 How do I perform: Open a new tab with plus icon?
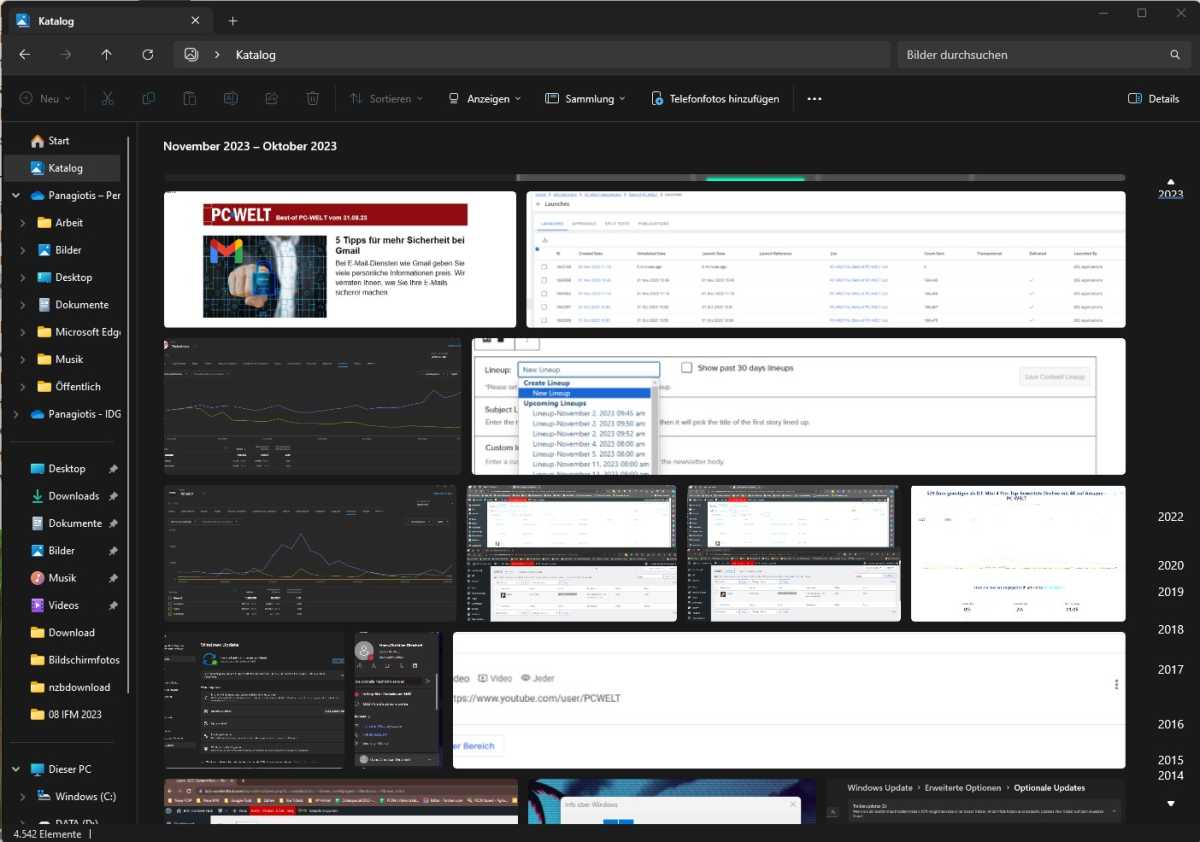click(233, 21)
